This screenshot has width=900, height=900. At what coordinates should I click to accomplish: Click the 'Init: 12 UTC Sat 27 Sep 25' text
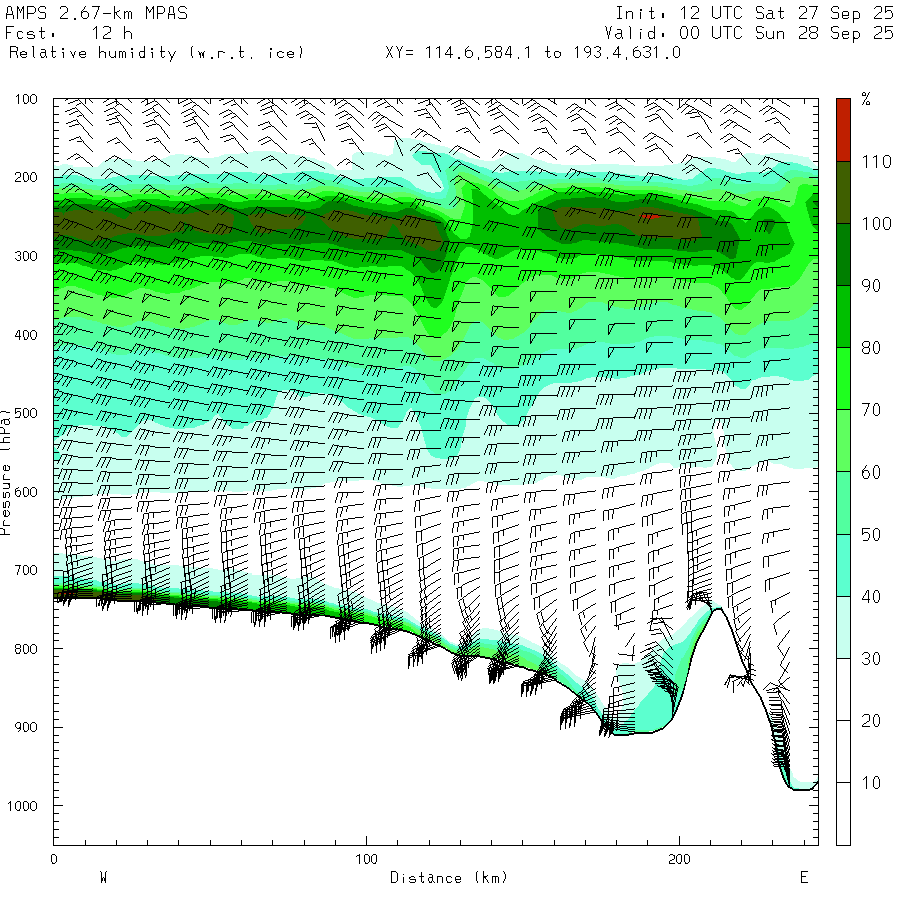(754, 13)
